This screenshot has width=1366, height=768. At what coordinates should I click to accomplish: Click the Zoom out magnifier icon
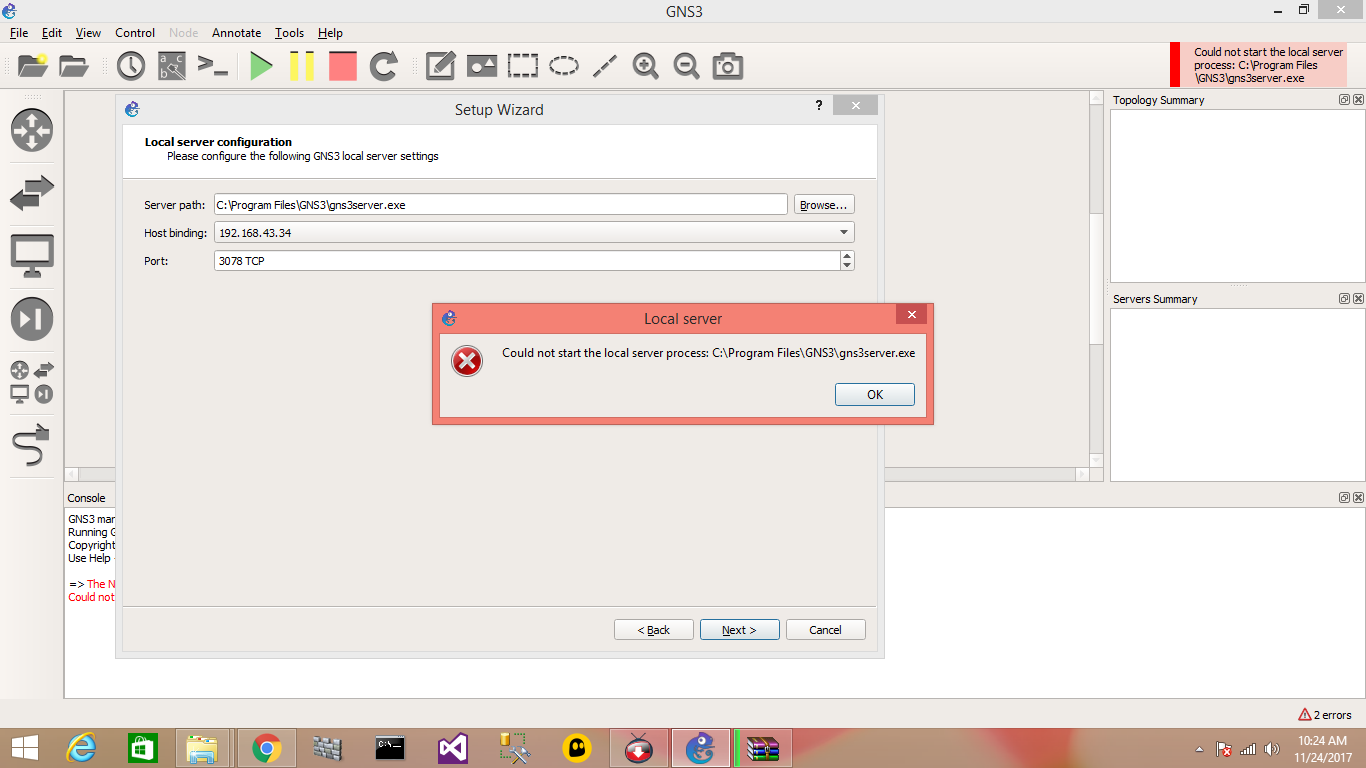point(687,66)
